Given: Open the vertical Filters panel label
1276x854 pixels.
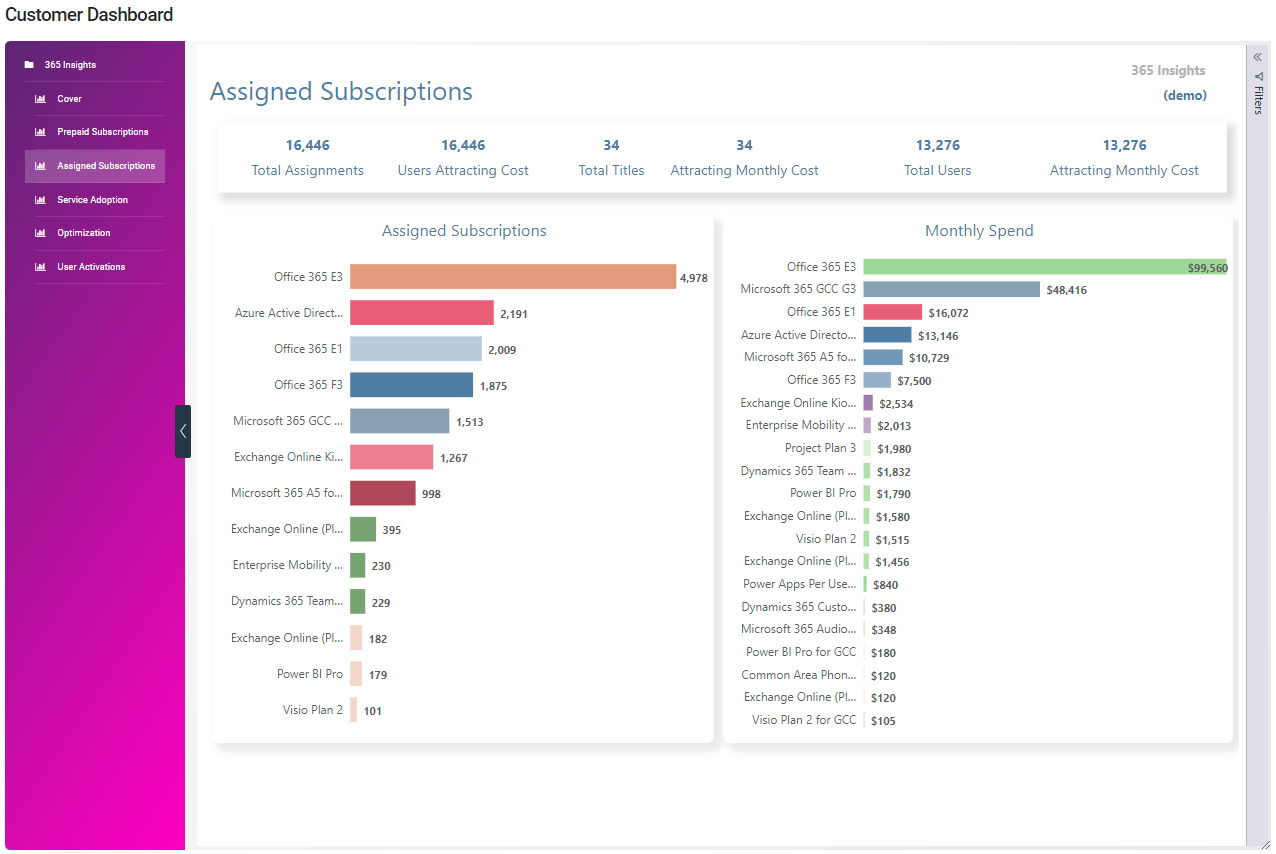Looking at the screenshot, I should [1258, 100].
